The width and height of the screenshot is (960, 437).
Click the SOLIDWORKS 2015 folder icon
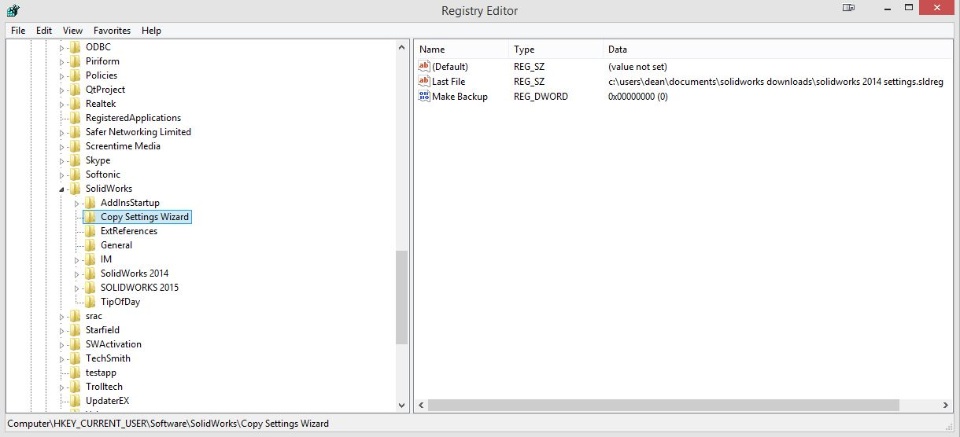click(90, 287)
